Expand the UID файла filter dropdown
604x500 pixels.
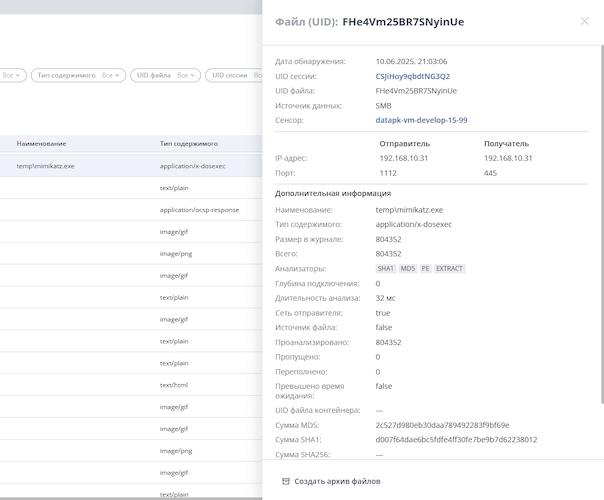click(x=167, y=75)
